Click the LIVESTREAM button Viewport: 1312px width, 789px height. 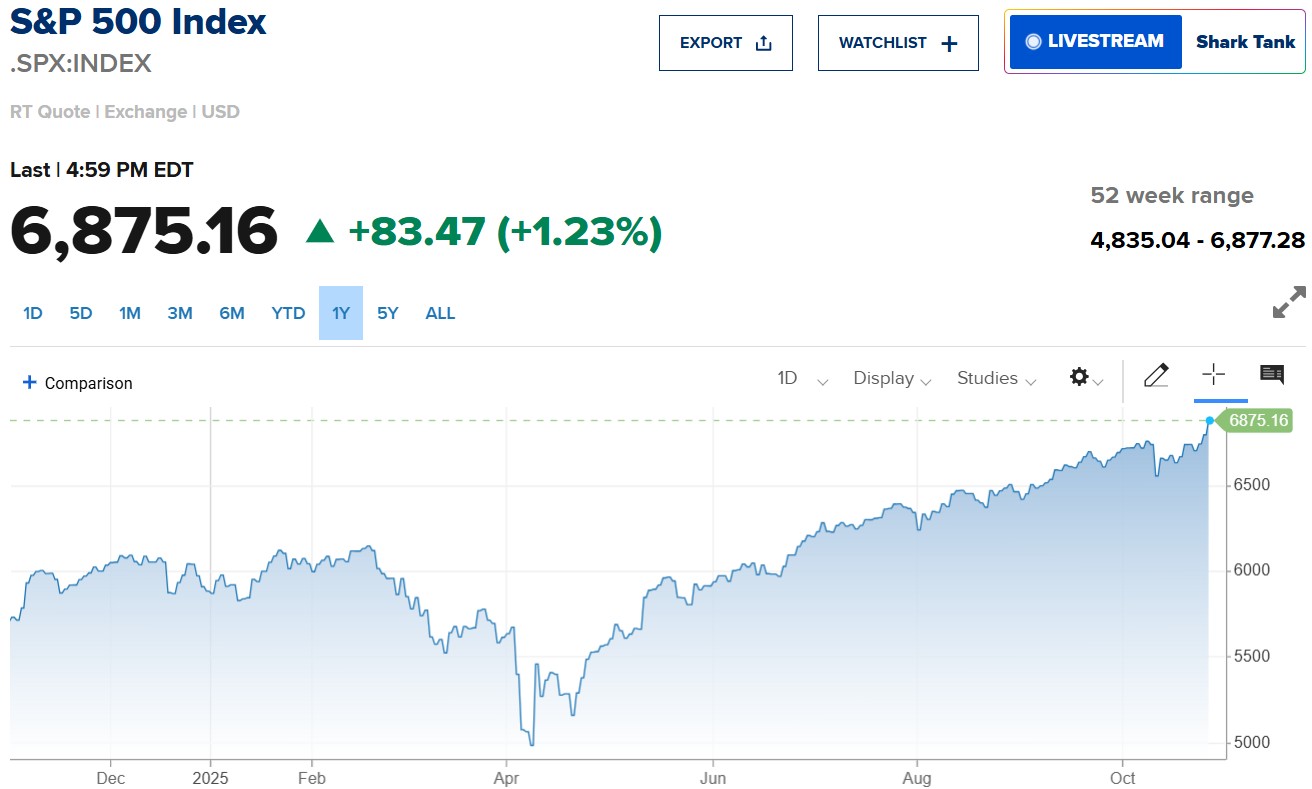pos(1096,42)
